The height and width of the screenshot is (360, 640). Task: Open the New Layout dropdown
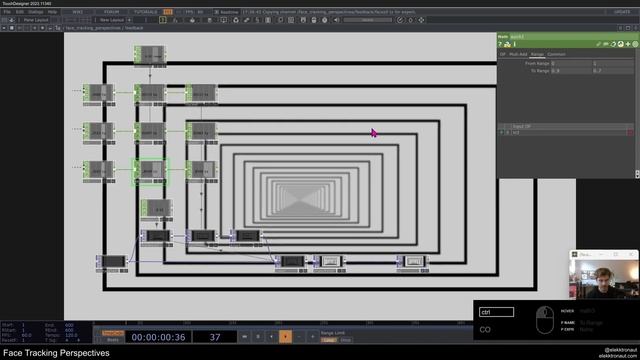coord(111,20)
